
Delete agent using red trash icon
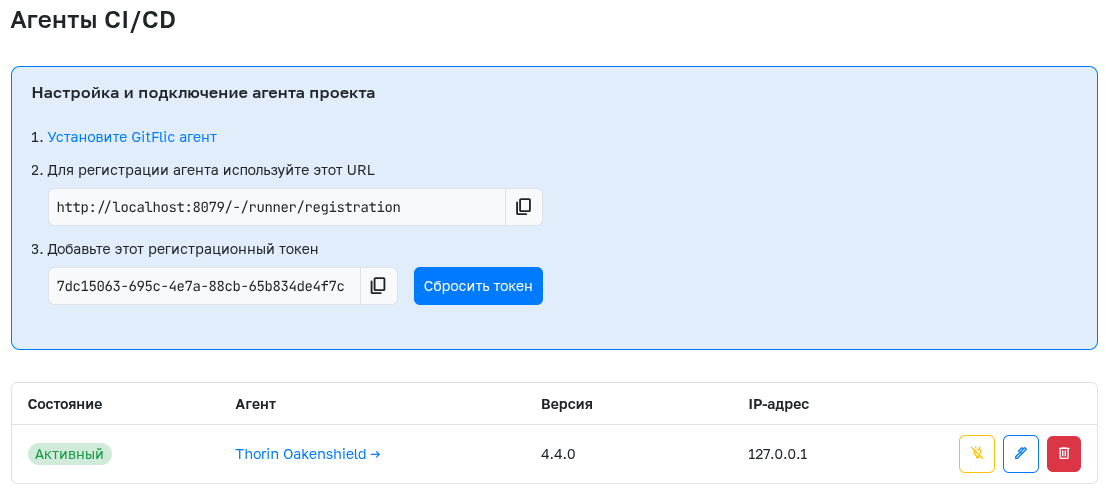tap(1064, 454)
